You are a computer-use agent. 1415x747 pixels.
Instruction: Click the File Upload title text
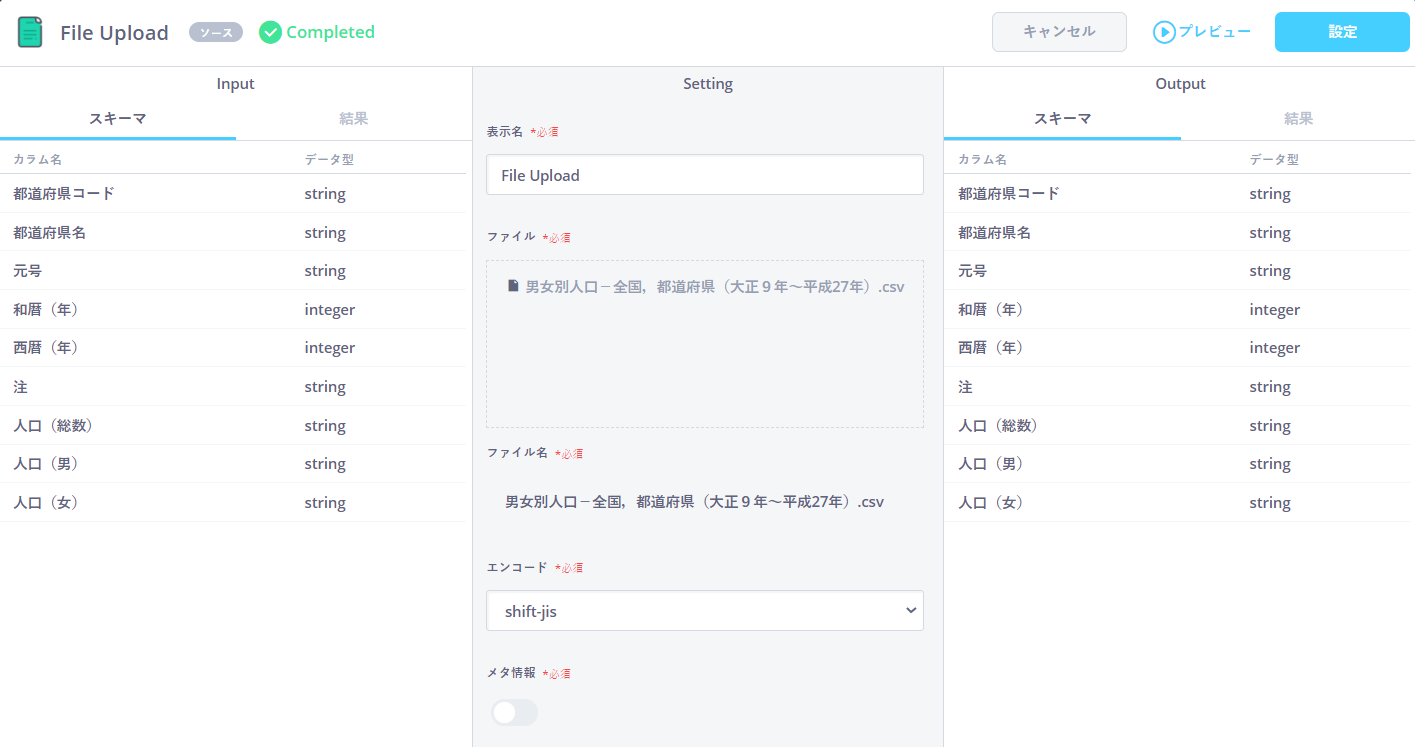coord(114,33)
